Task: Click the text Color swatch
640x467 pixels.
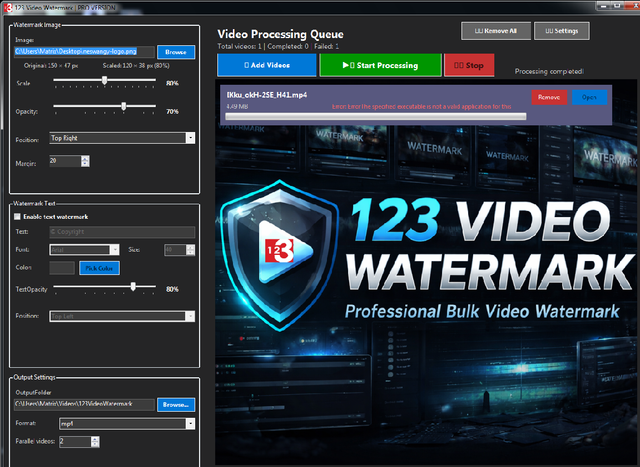Action: pos(62,268)
